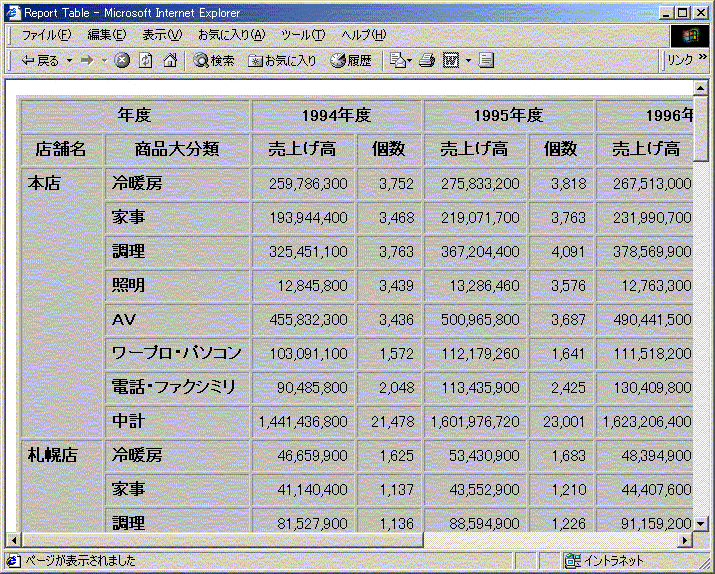This screenshot has height=574, width=715.
Task: Click the Intranet (イントラネット) zone icon
Action: pos(573,560)
